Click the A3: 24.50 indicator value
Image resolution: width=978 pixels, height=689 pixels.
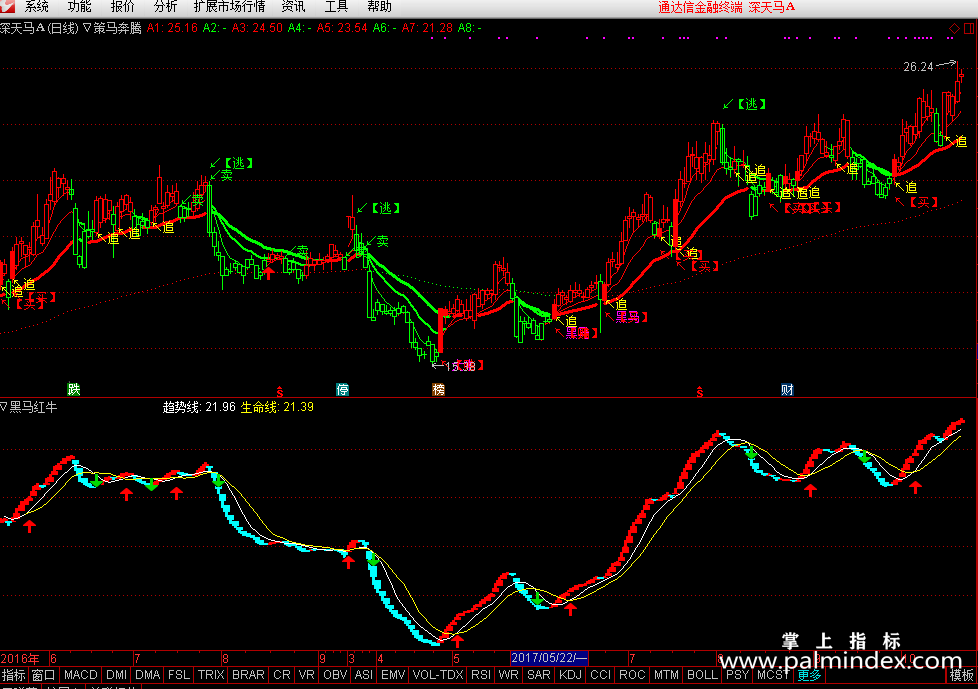pyautogui.click(x=257, y=28)
